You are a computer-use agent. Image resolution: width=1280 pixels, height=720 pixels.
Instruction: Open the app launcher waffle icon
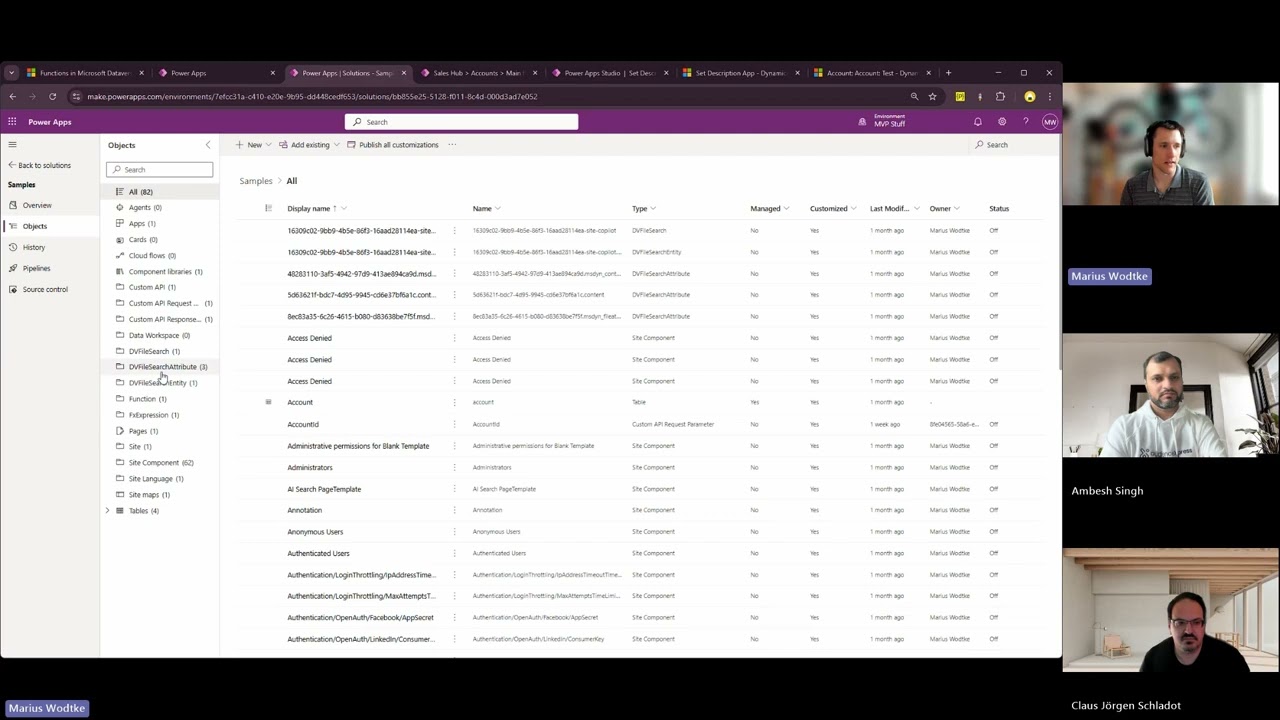(12, 122)
